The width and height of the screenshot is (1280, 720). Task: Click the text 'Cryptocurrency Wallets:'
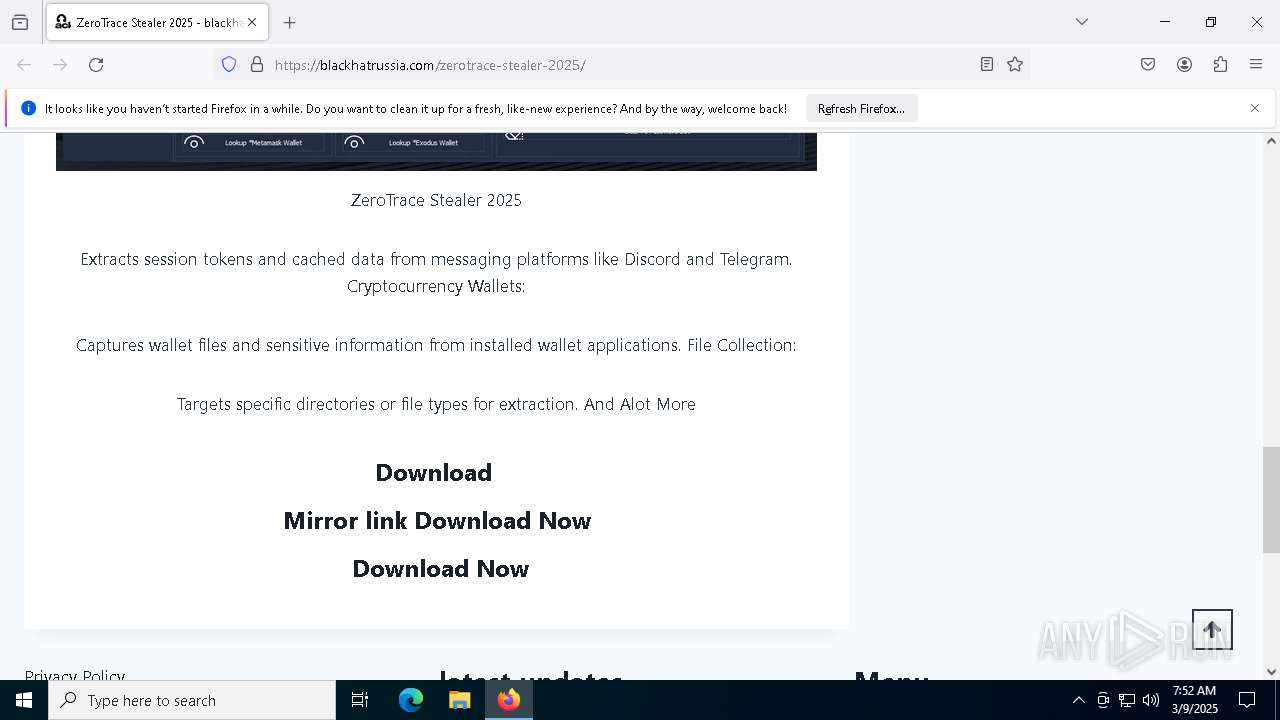click(436, 286)
